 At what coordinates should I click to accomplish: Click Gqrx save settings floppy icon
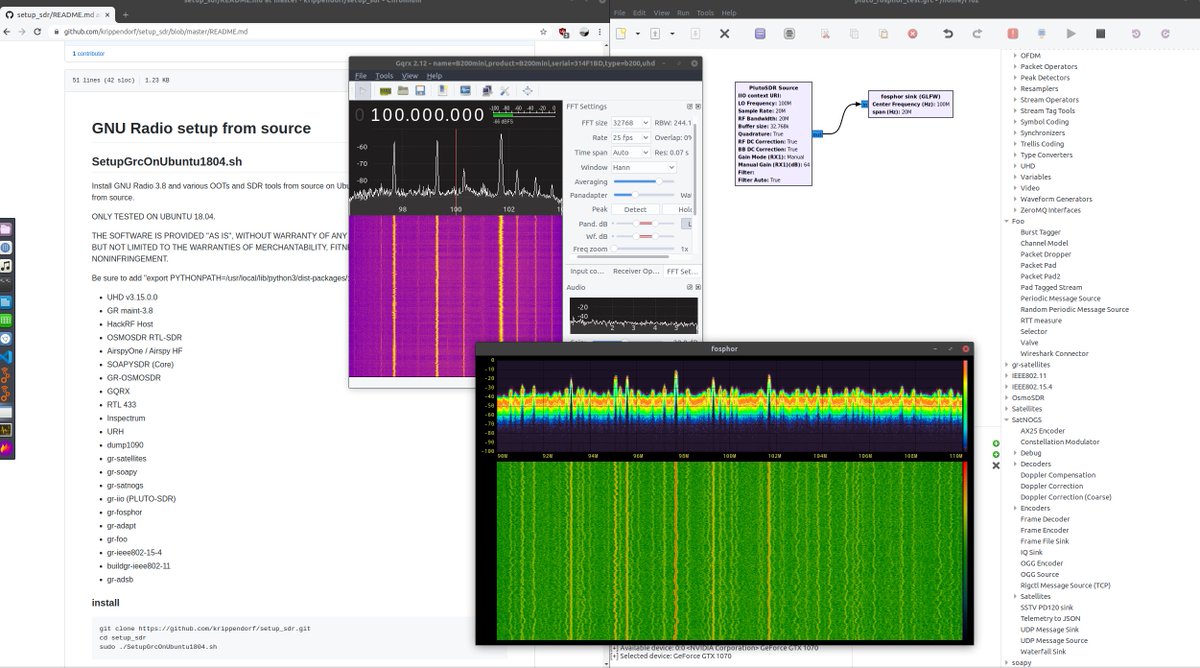[420, 90]
